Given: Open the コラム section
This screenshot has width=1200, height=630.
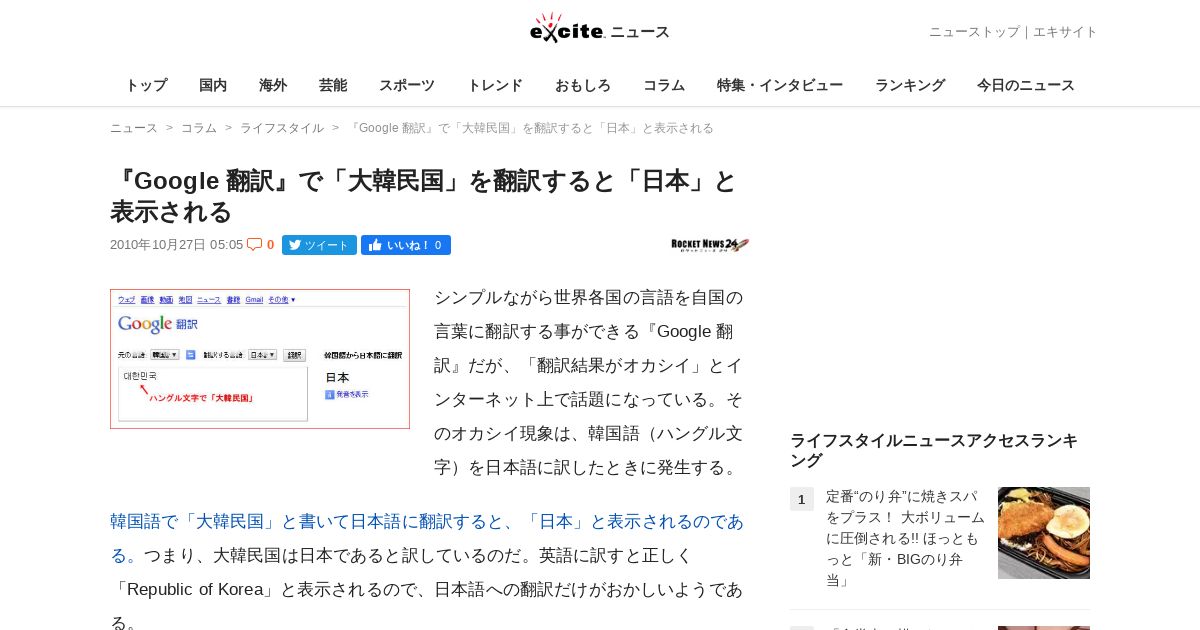Looking at the screenshot, I should pos(664,85).
